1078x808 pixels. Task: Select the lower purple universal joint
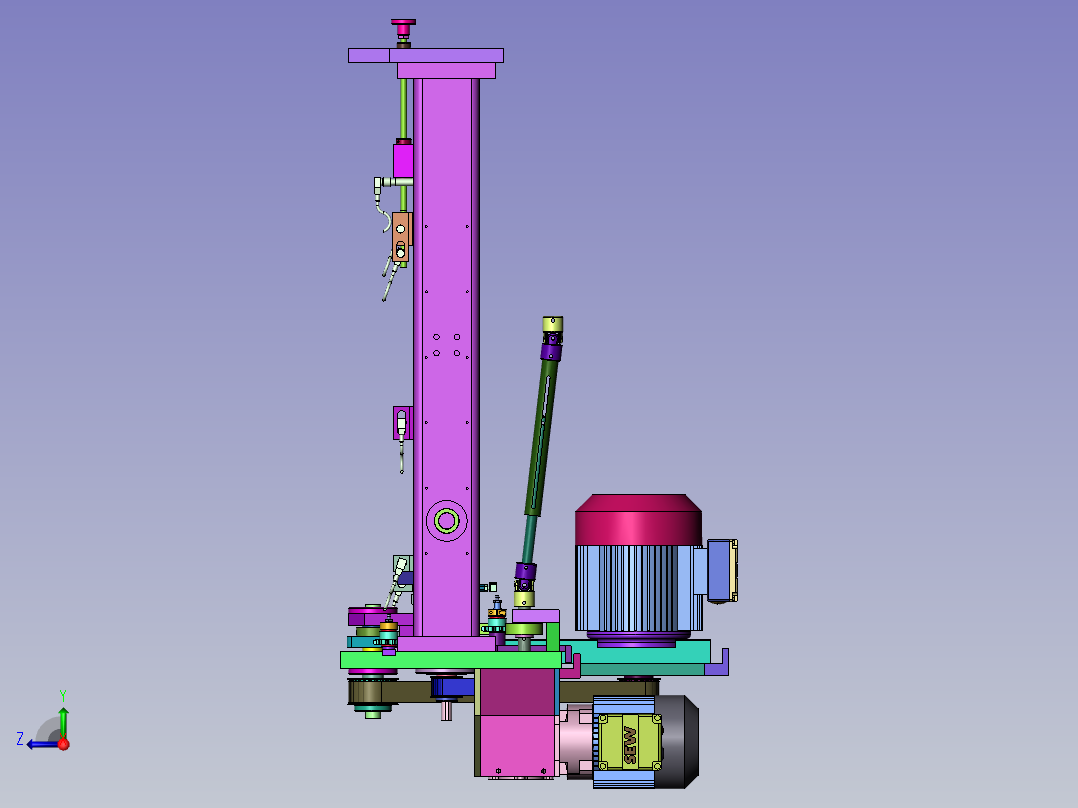point(525,576)
